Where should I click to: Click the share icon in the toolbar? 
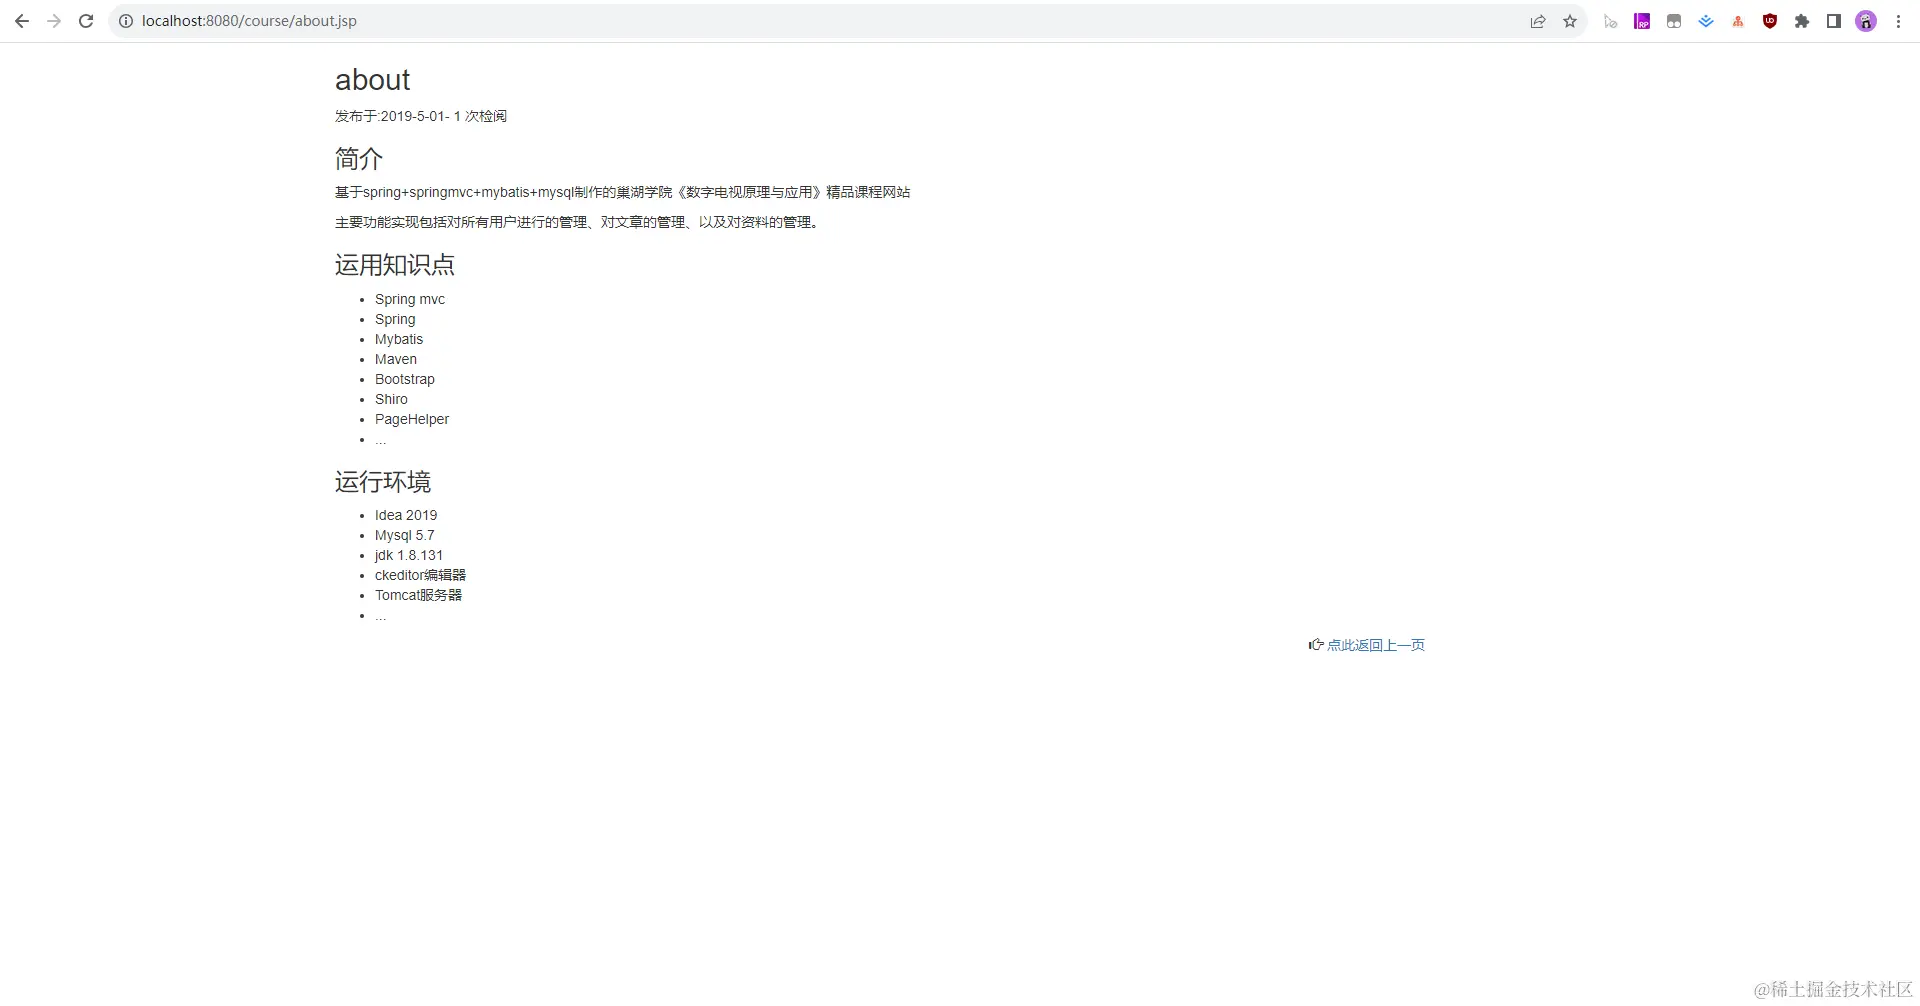tap(1538, 20)
